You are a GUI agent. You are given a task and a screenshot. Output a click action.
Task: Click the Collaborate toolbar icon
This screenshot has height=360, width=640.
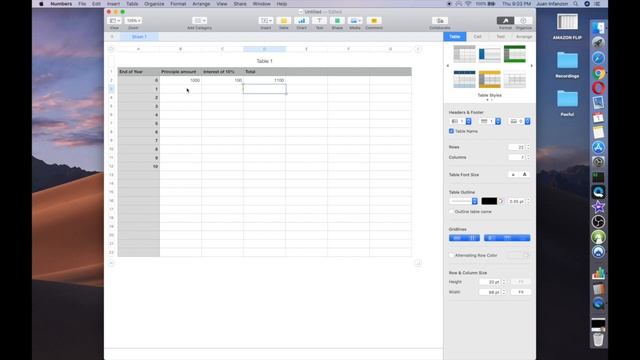point(440,21)
